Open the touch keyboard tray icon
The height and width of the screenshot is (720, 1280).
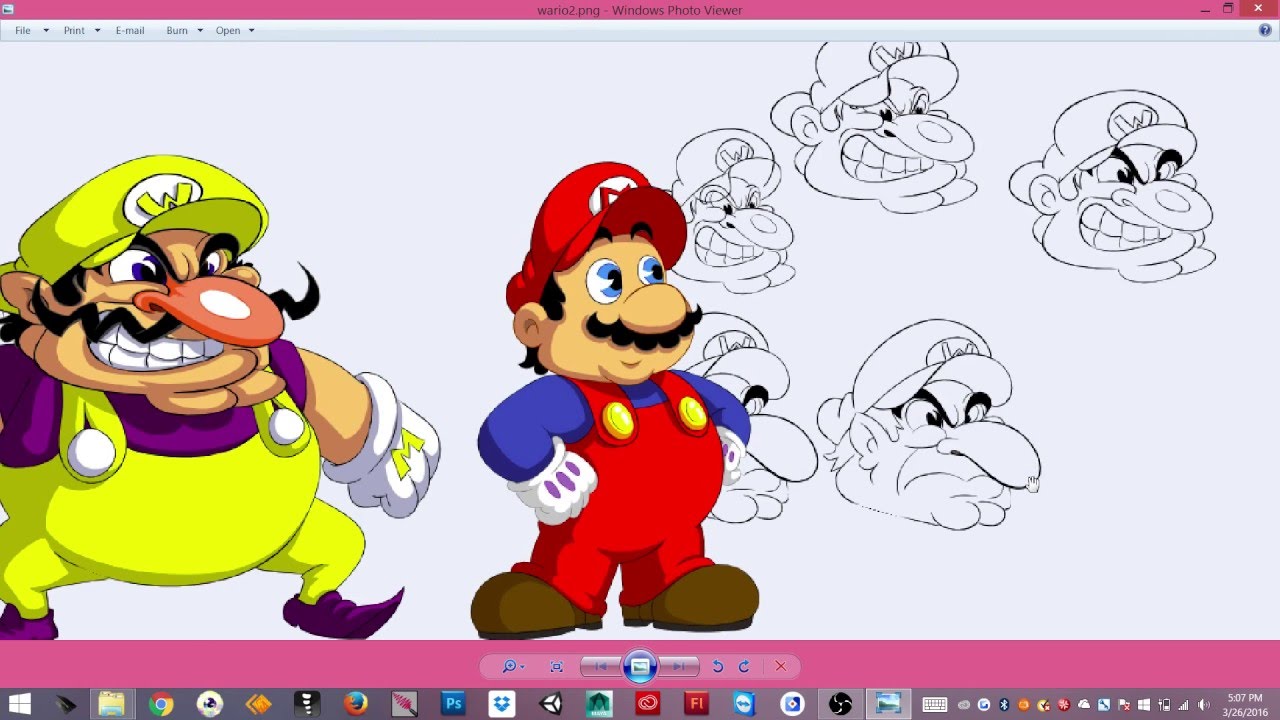935,704
